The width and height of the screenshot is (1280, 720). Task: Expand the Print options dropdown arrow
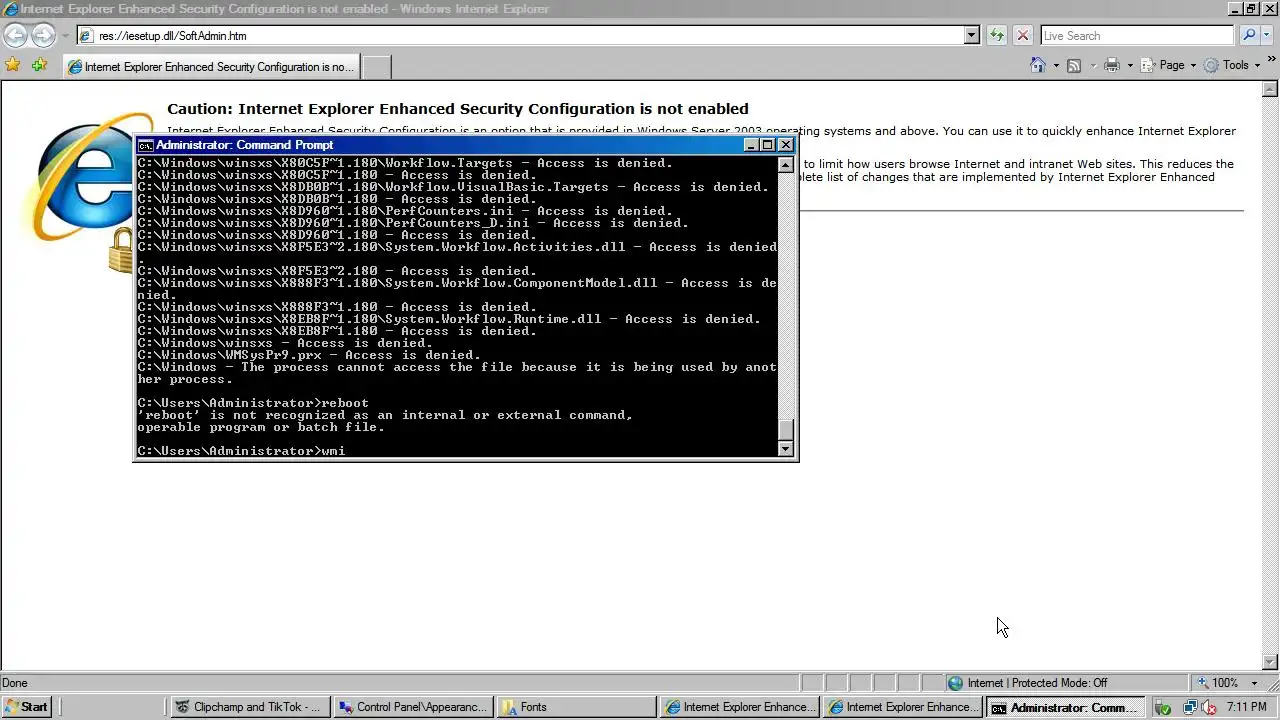[1130, 66]
